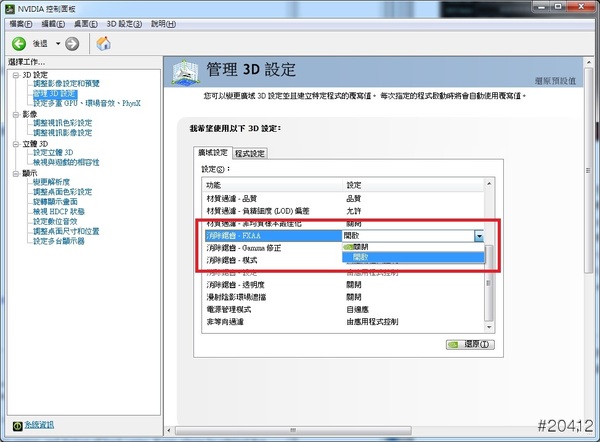Select 調整影像設定和預覽 in the tree
The height and width of the screenshot is (442, 600).
(x=66, y=83)
